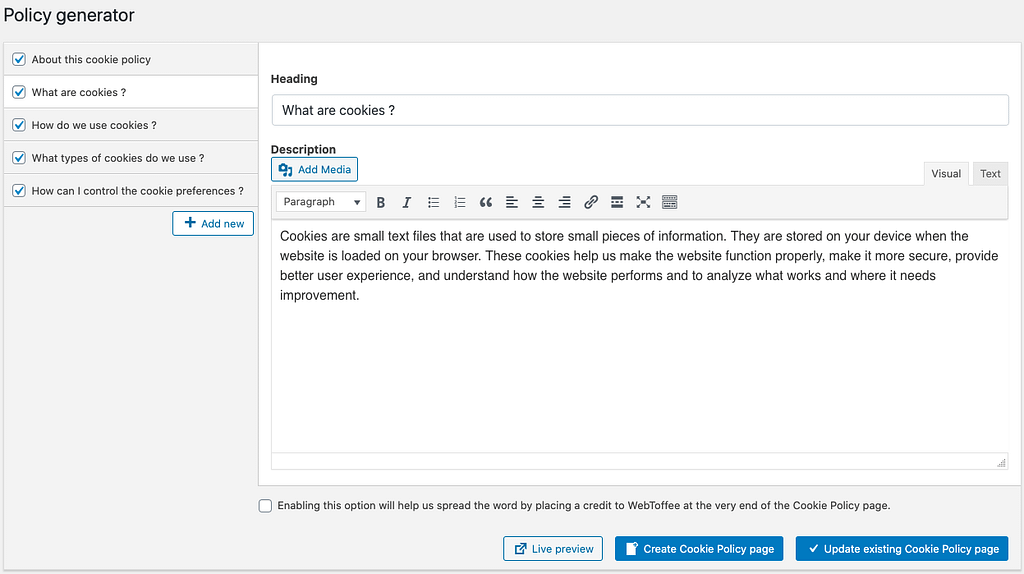Uncheck What types of cookies checkbox
This screenshot has height=574, width=1024.
tap(19, 158)
